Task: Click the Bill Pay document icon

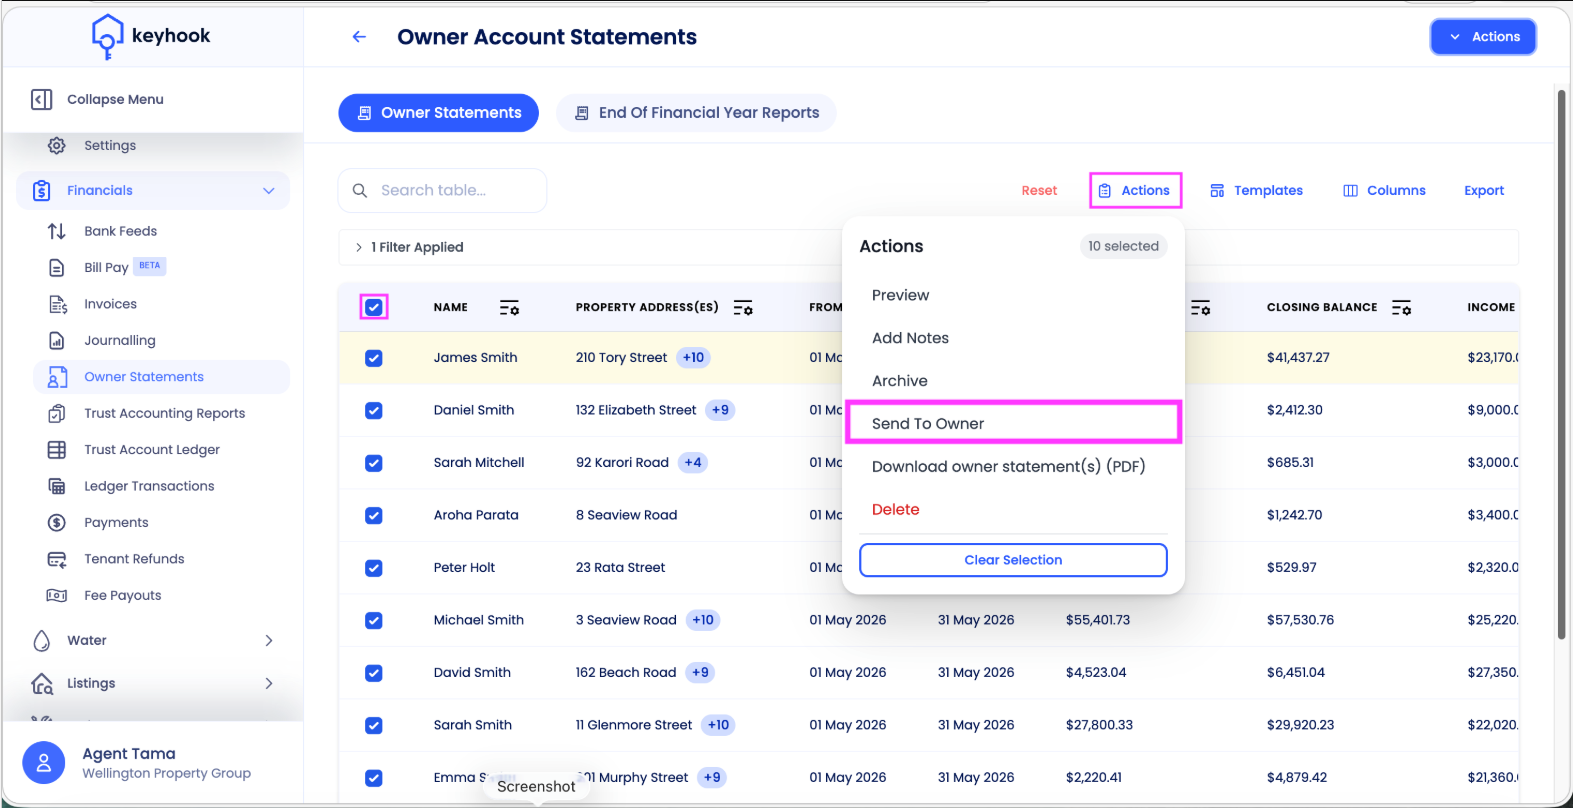Action: (57, 268)
